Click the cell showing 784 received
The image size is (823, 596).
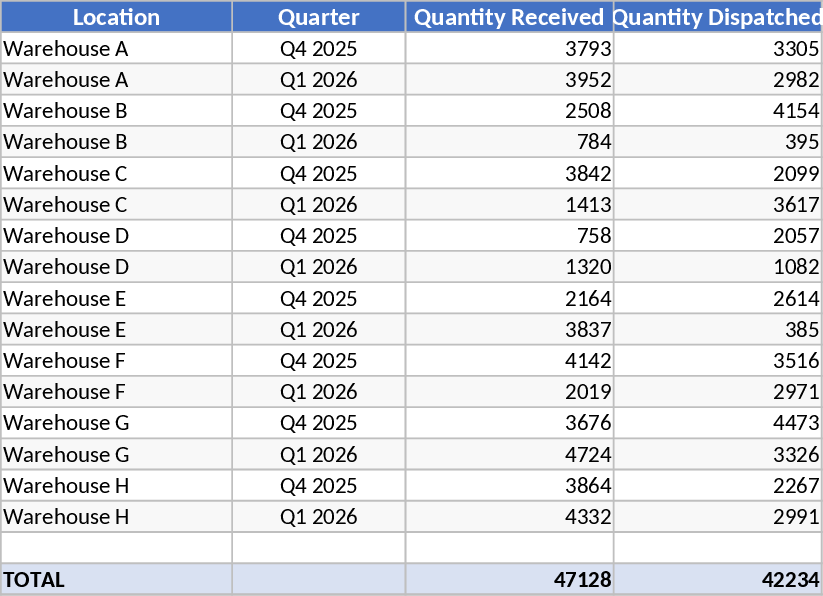[x=509, y=142]
